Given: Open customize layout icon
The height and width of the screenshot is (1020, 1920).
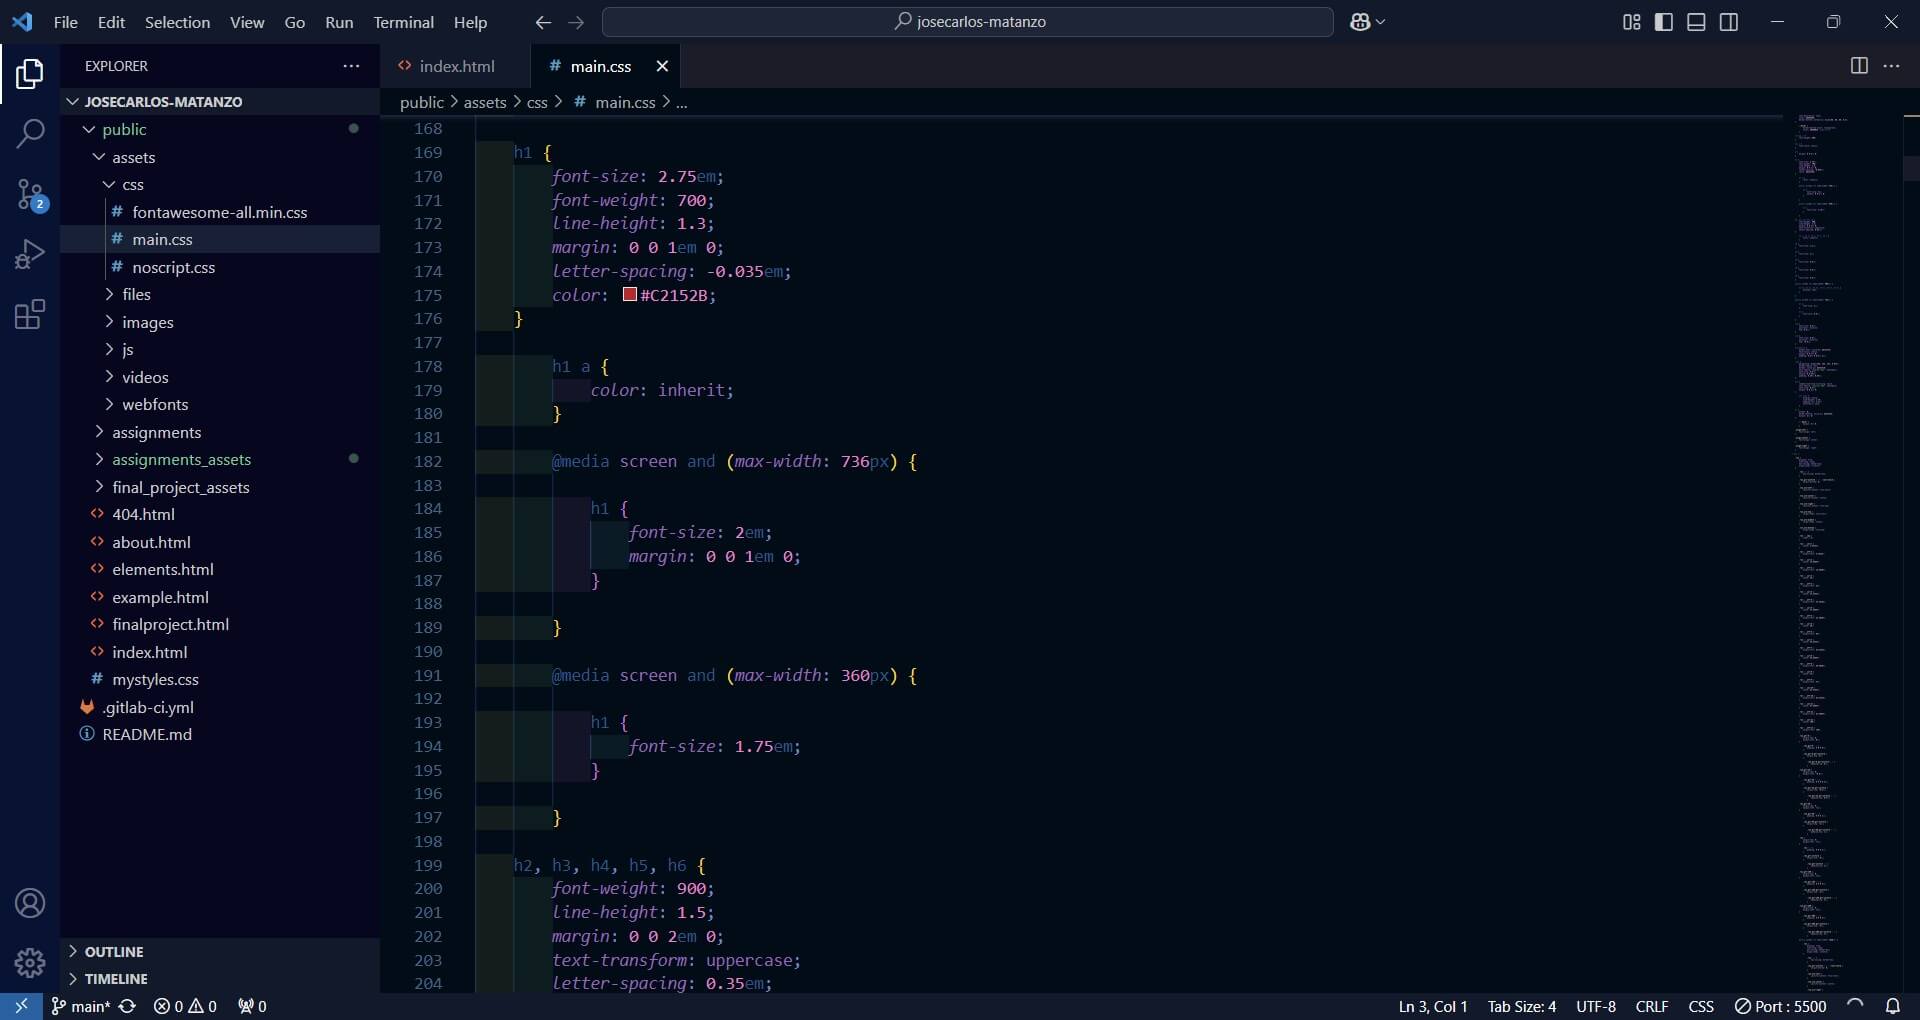Looking at the screenshot, I should (1632, 22).
